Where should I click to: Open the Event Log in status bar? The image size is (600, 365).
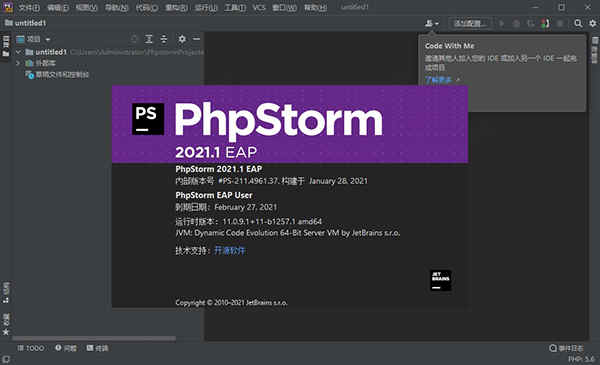566,348
